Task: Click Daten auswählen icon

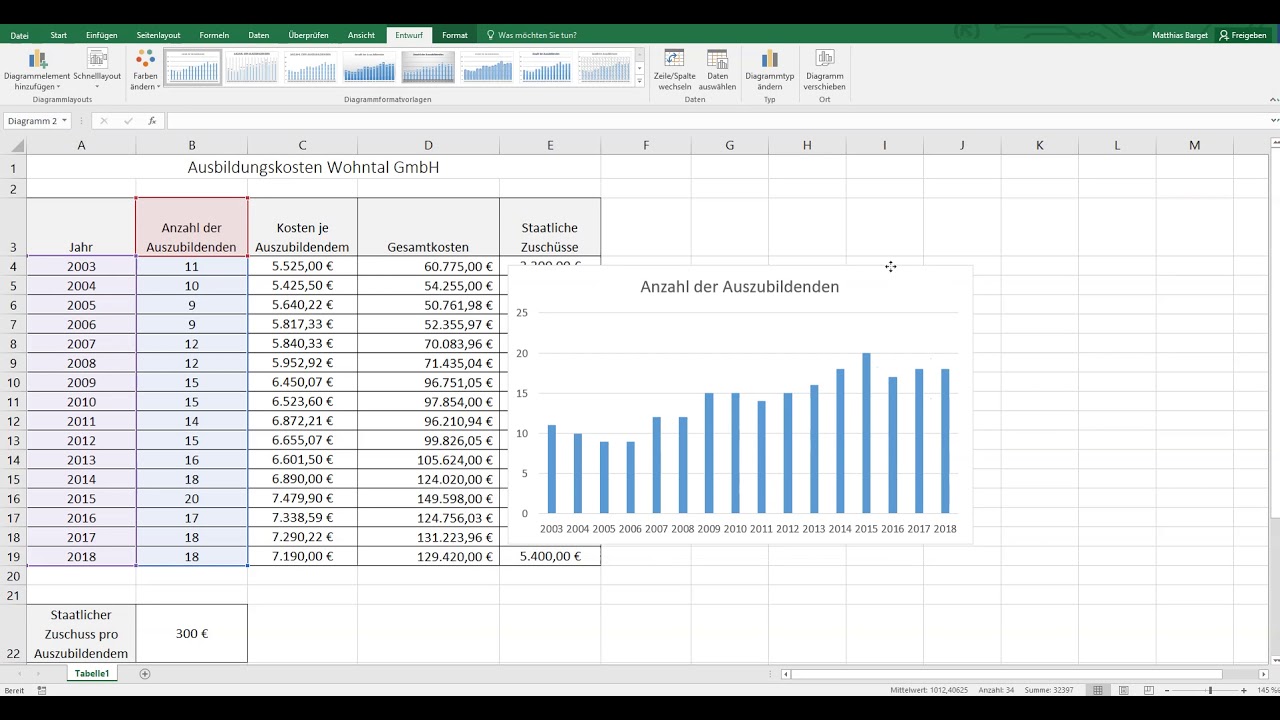Action: tap(717, 70)
